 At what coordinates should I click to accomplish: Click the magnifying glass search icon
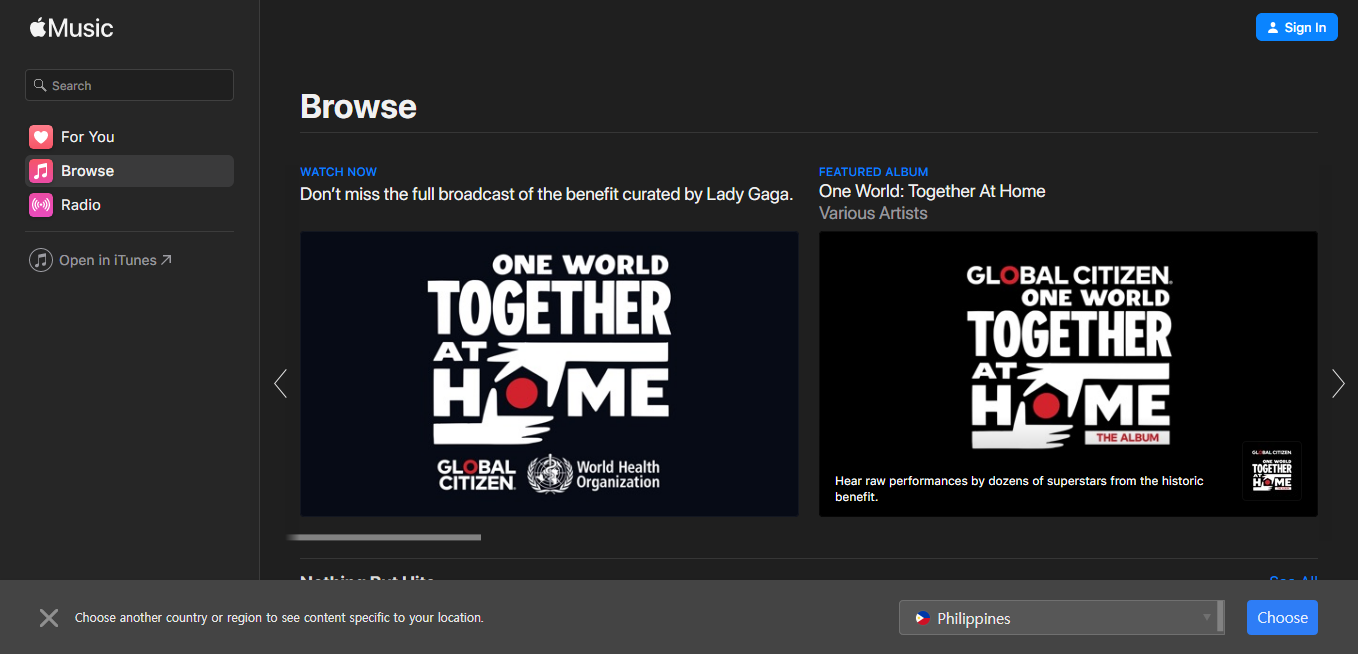tap(40, 86)
